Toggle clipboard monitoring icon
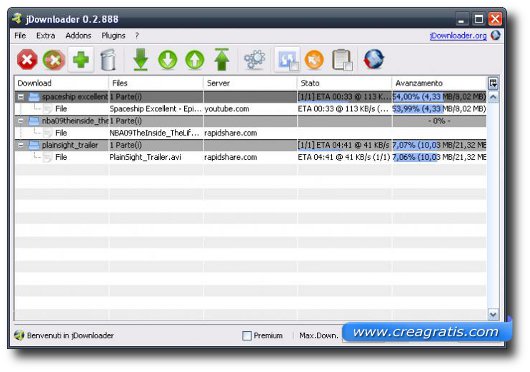530x372 pixels. (x=342, y=60)
